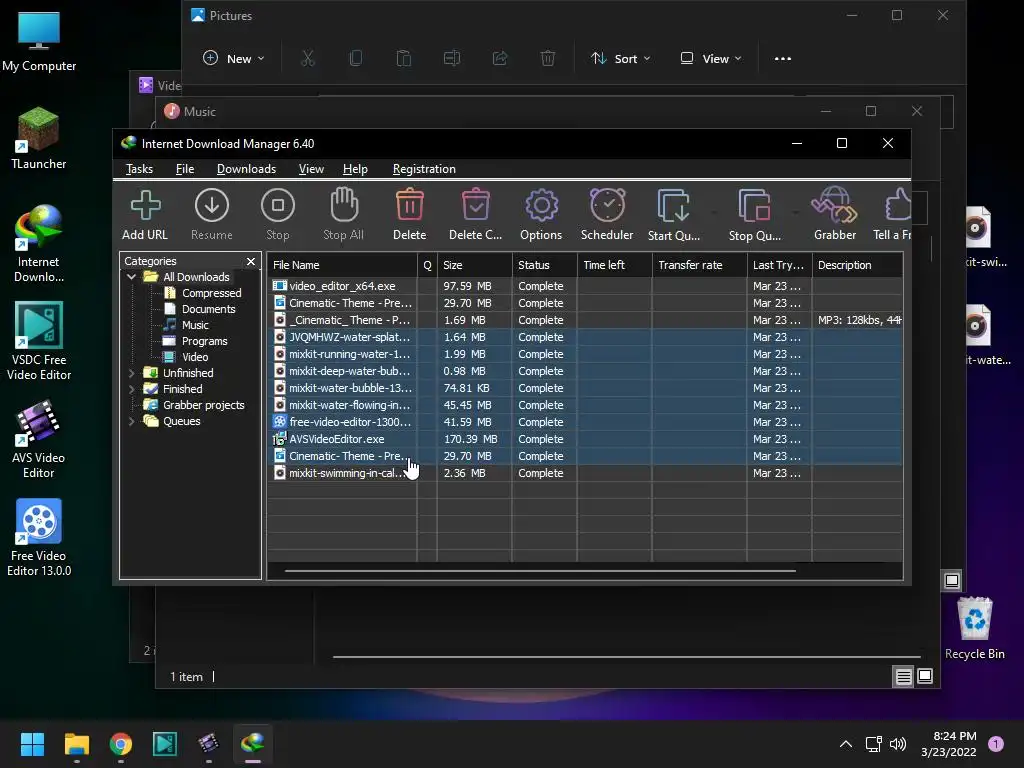The height and width of the screenshot is (768, 1024).
Task: Switch Music window to details view icon
Action: pos(903,677)
